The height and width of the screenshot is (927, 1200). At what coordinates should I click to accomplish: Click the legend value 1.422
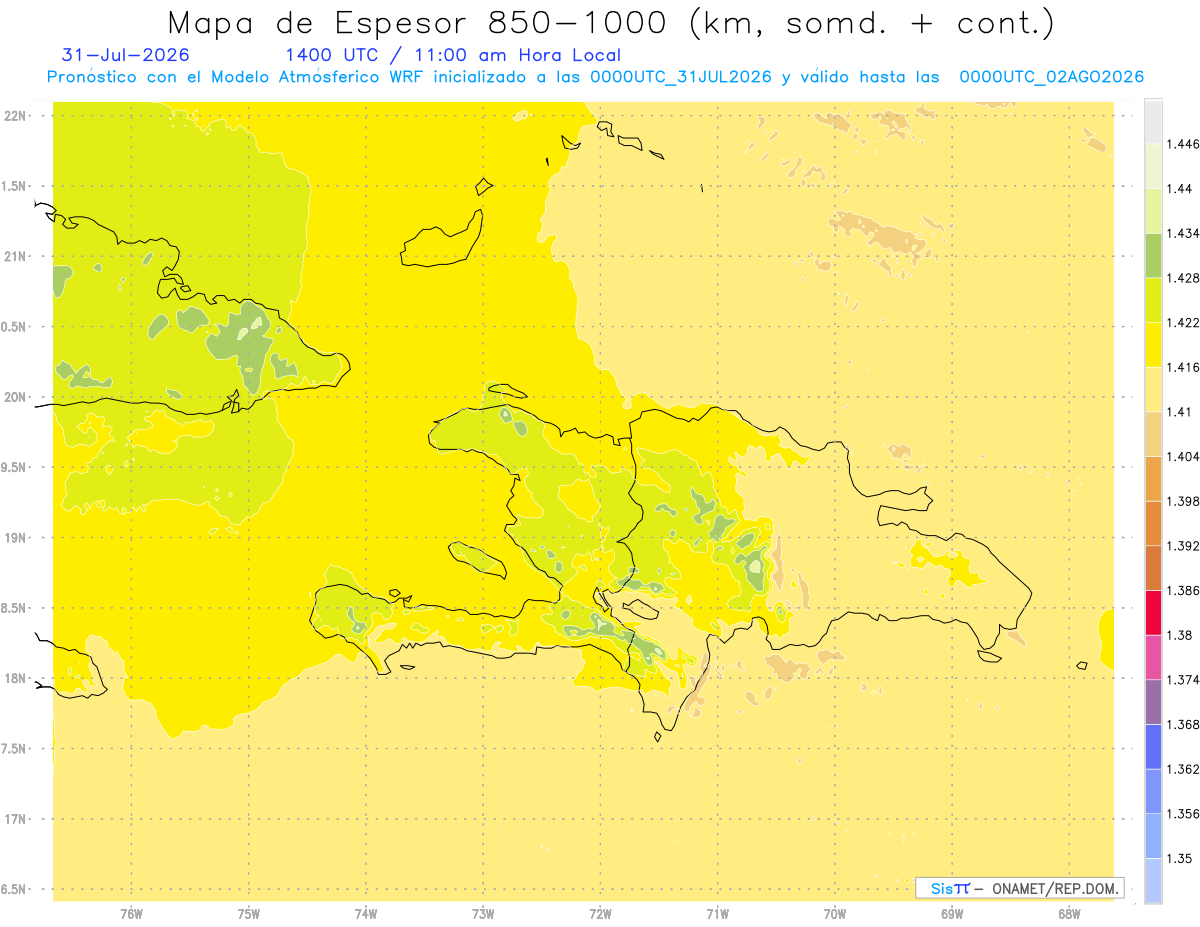(1183, 322)
